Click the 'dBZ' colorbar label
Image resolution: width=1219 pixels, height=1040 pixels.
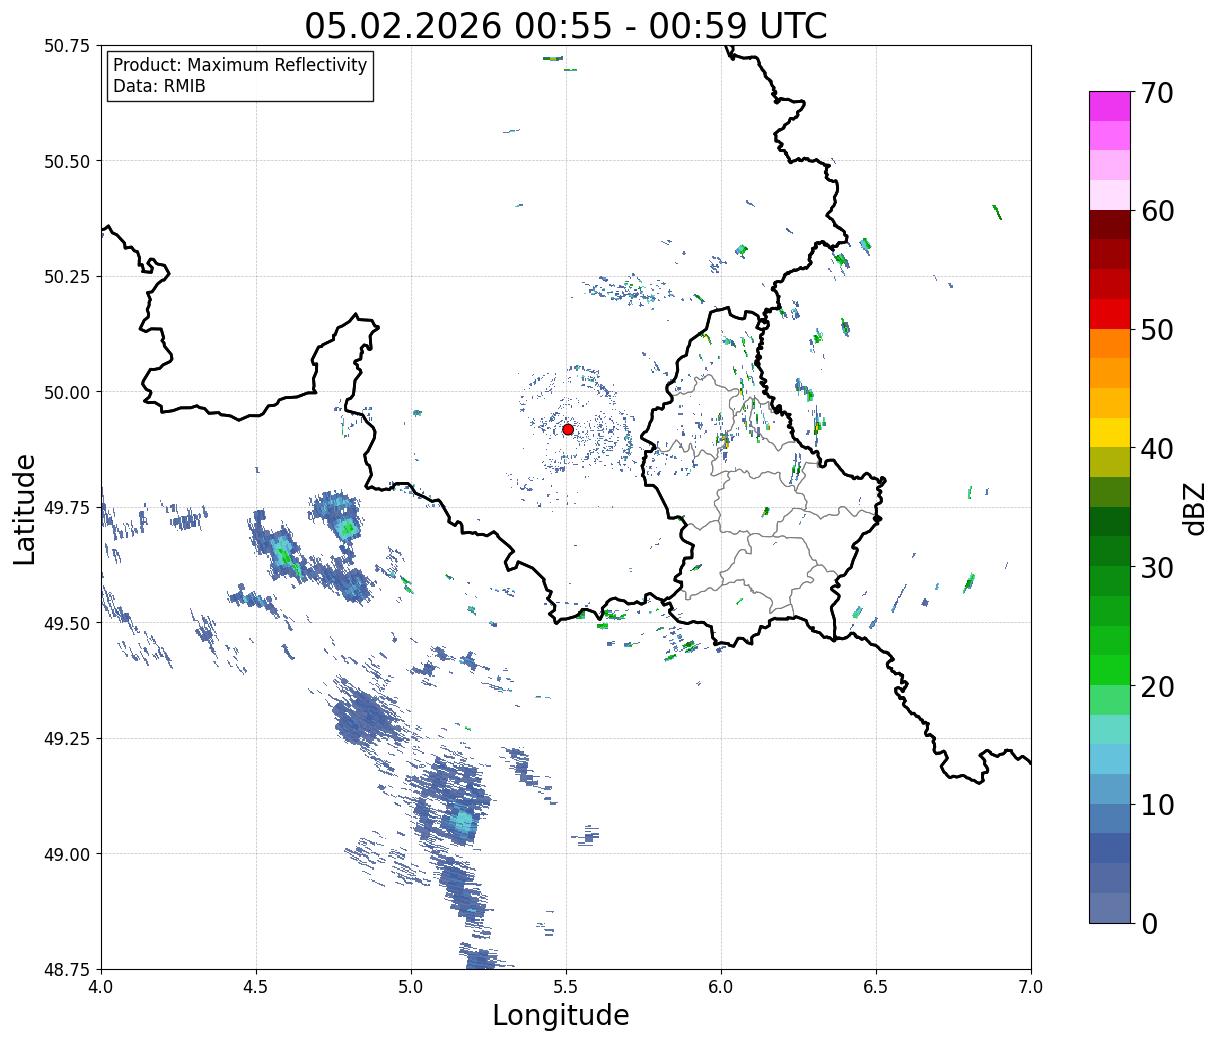point(1195,507)
